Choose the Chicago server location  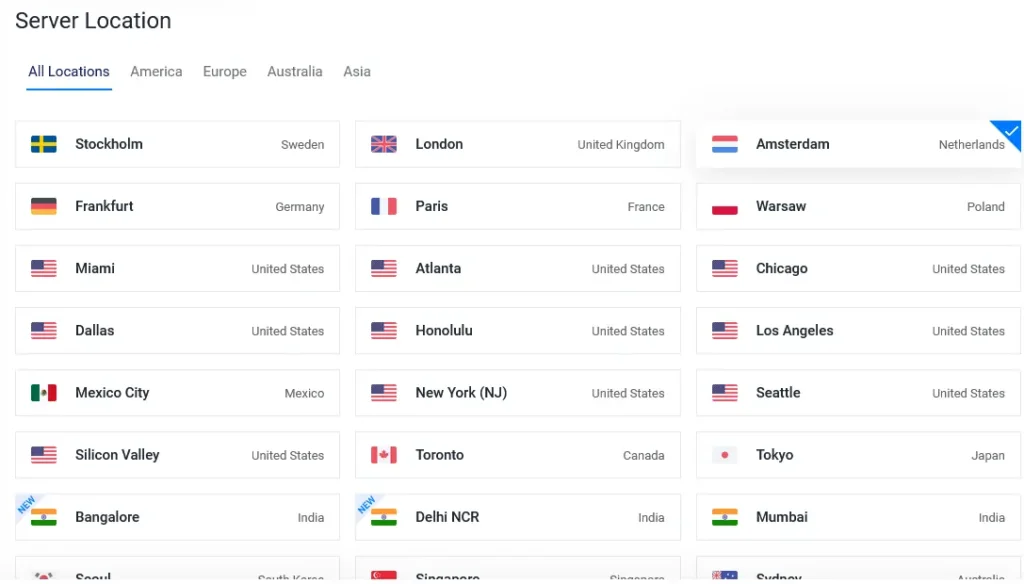pyautogui.click(x=857, y=268)
